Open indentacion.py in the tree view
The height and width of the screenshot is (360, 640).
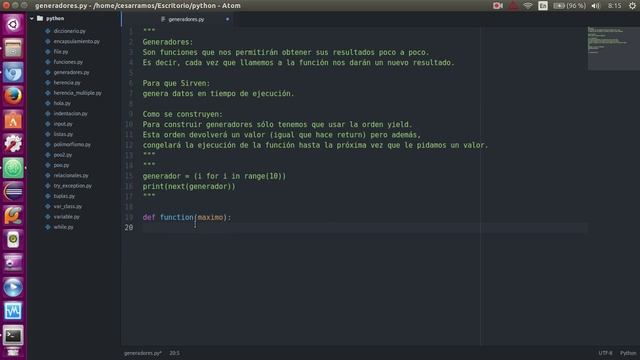click(70, 113)
